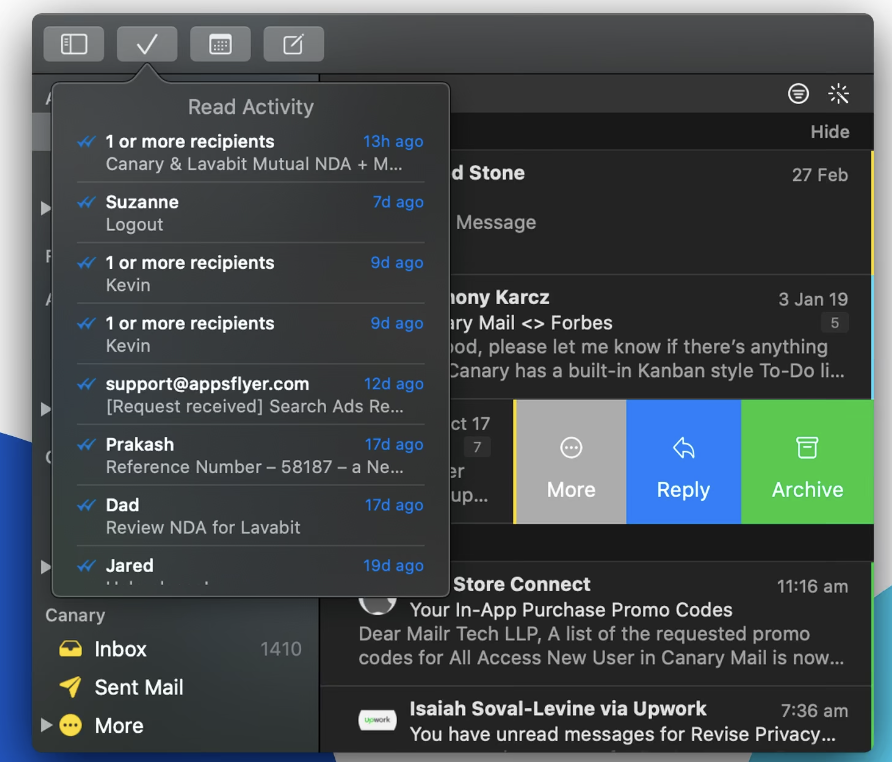Open the Read Activity checkmark button
Image resolution: width=892 pixels, height=762 pixels.
pos(147,44)
